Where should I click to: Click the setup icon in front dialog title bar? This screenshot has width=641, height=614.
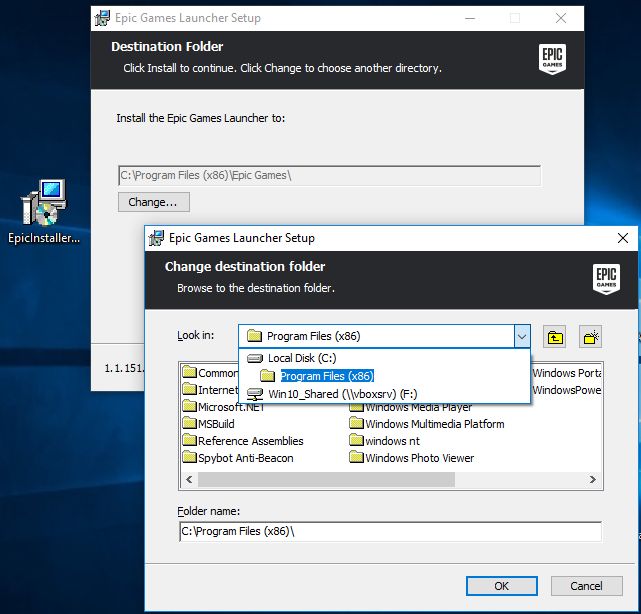156,238
